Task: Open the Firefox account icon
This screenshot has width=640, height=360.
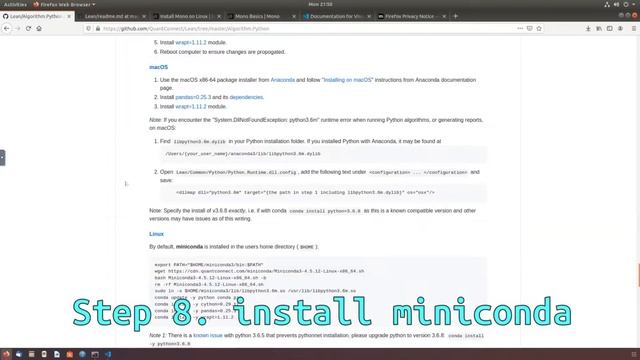Action: [620, 29]
